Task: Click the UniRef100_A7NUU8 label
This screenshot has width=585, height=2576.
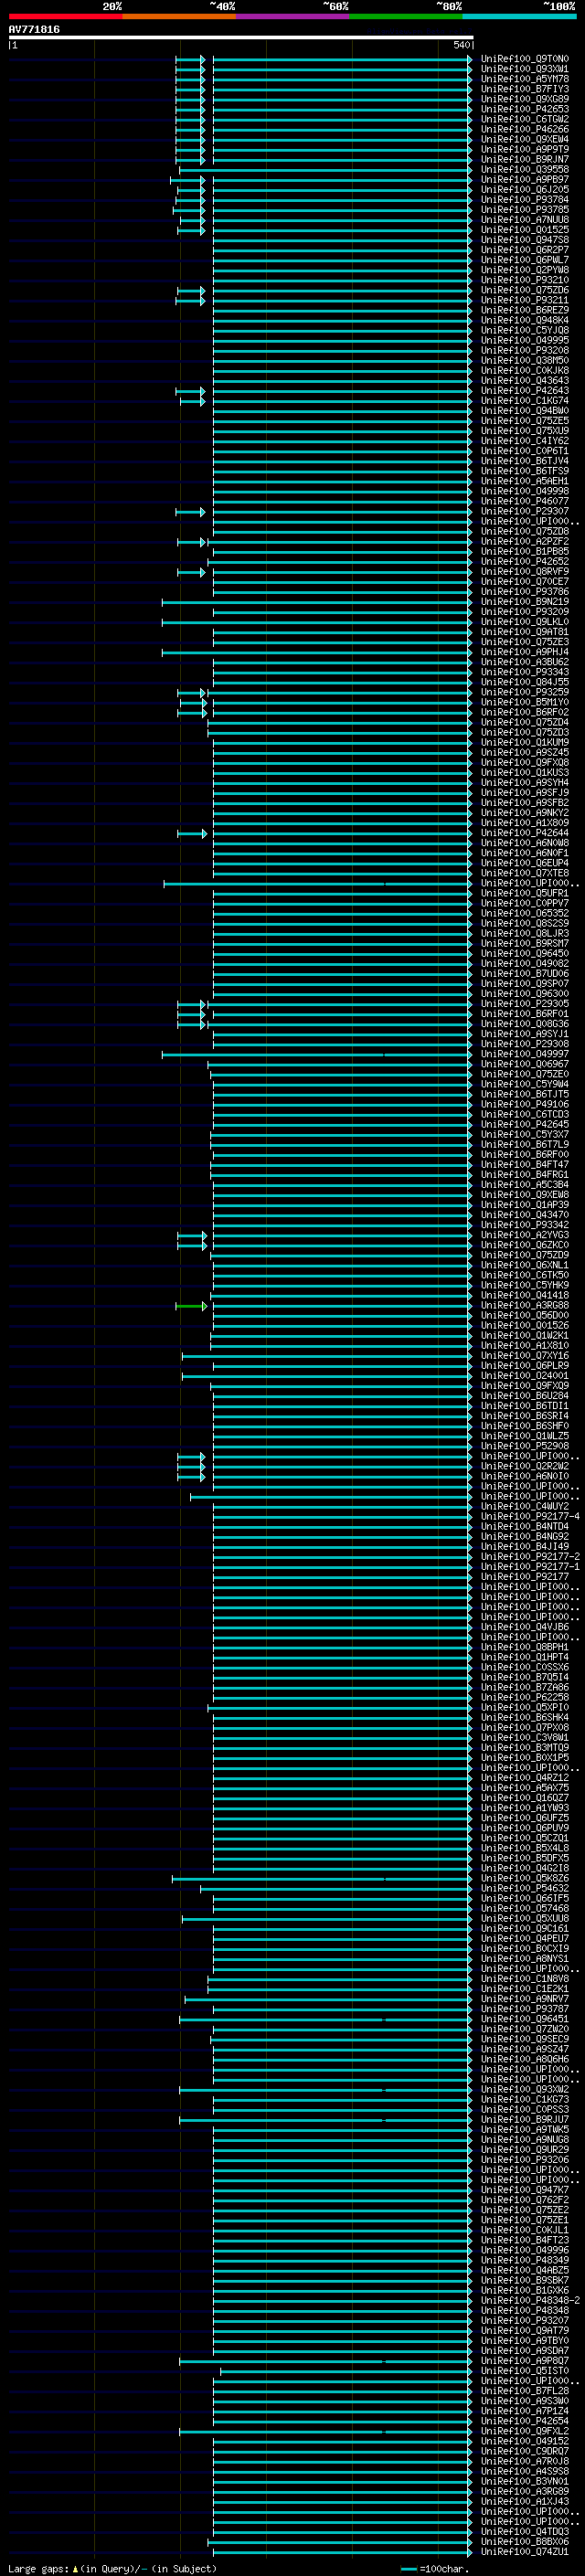Action: coord(524,219)
